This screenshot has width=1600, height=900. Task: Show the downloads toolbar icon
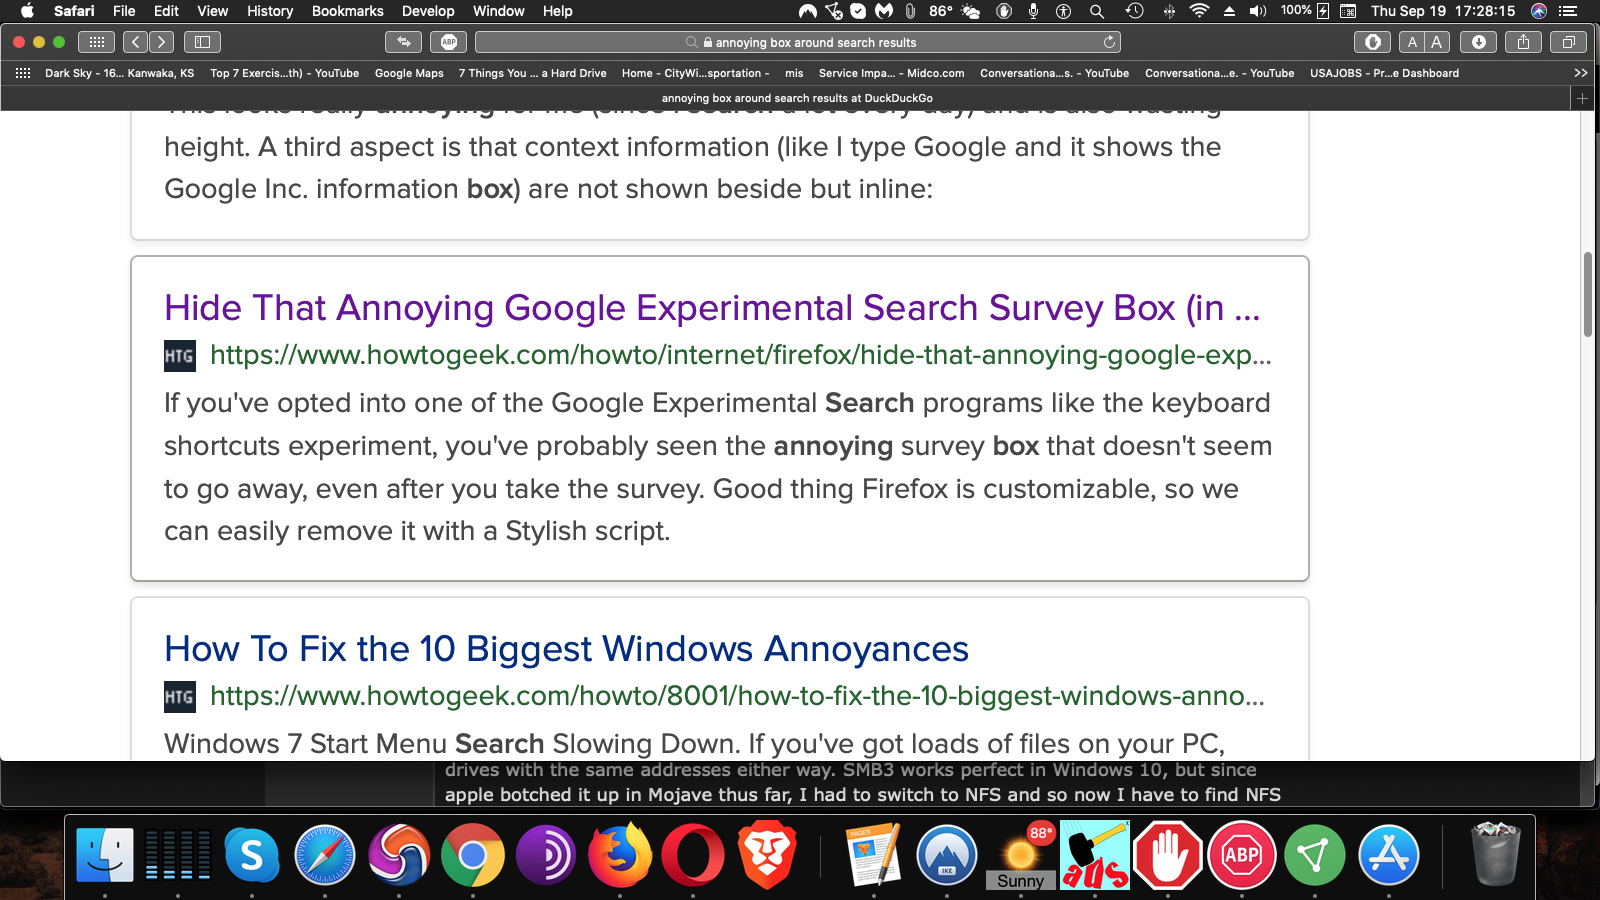[x=1478, y=42]
